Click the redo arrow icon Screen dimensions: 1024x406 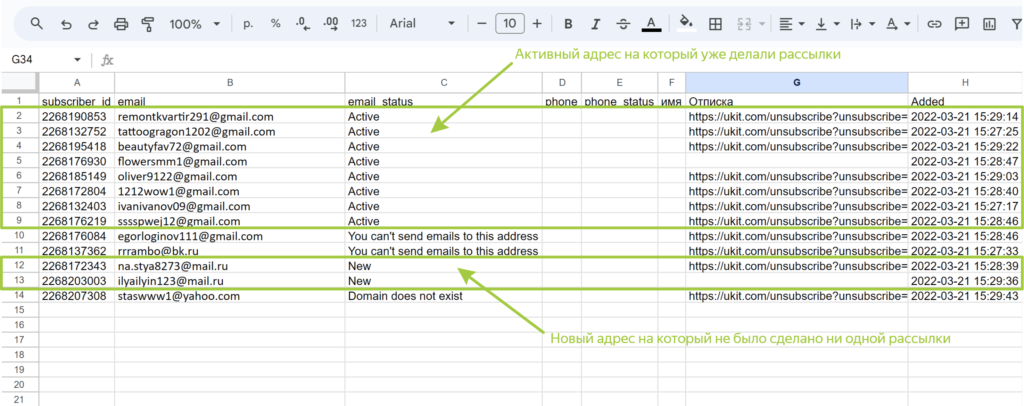[x=93, y=24]
